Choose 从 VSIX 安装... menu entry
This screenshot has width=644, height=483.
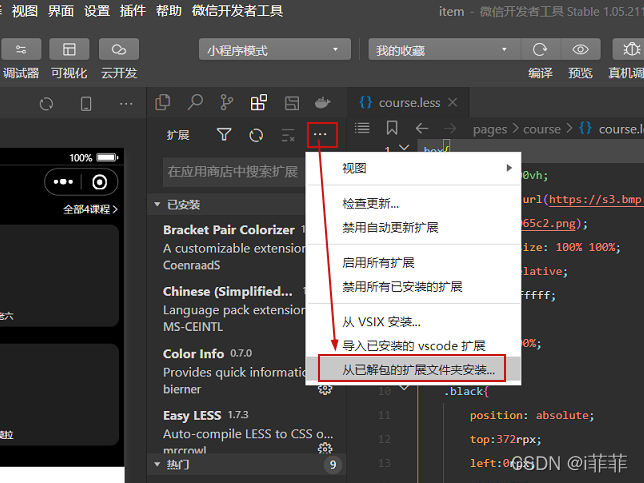(x=414, y=322)
